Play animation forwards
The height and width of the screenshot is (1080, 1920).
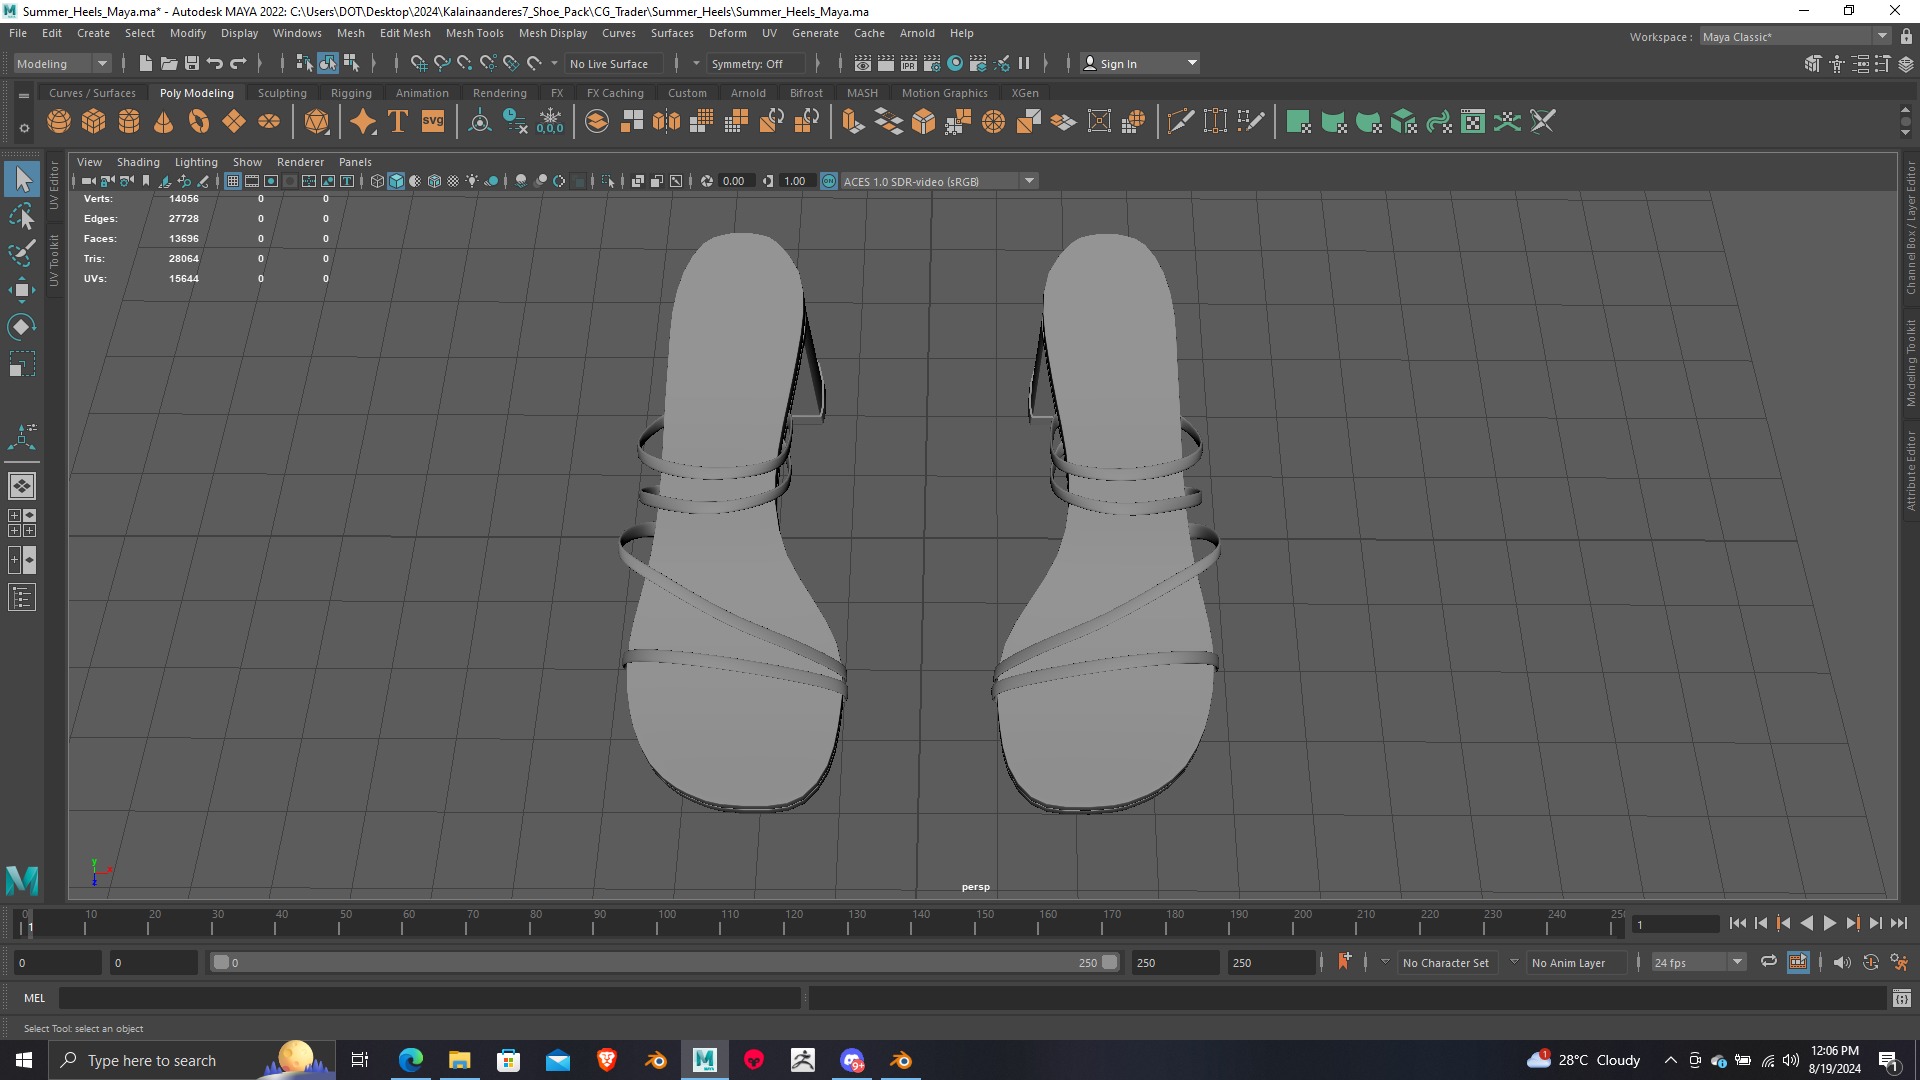coord(1829,924)
